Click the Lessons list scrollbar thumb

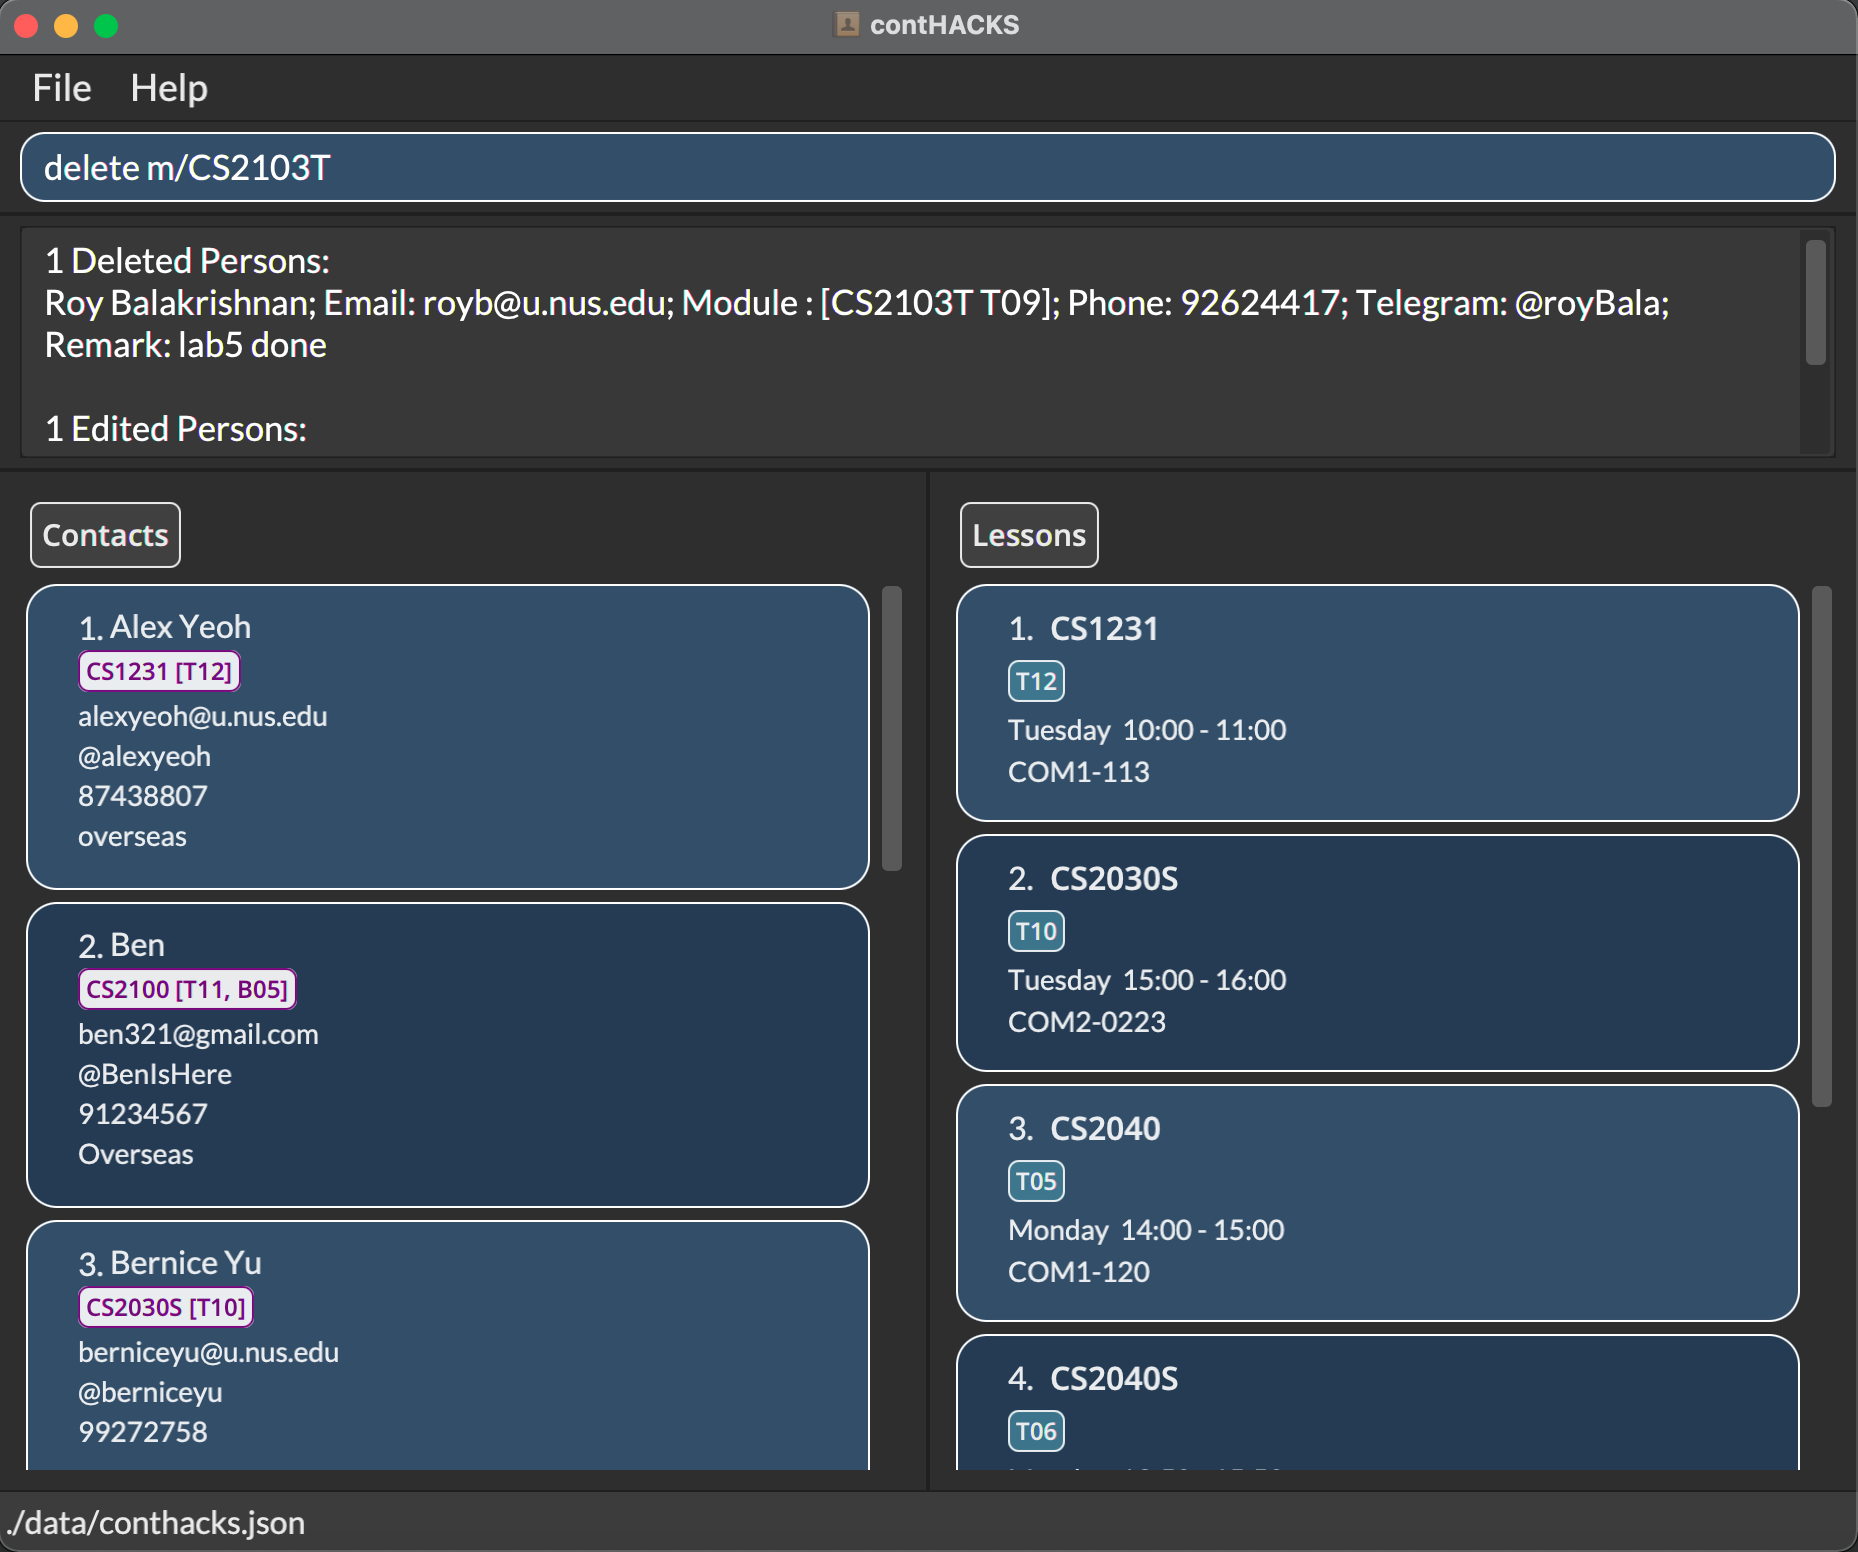[x=1821, y=845]
